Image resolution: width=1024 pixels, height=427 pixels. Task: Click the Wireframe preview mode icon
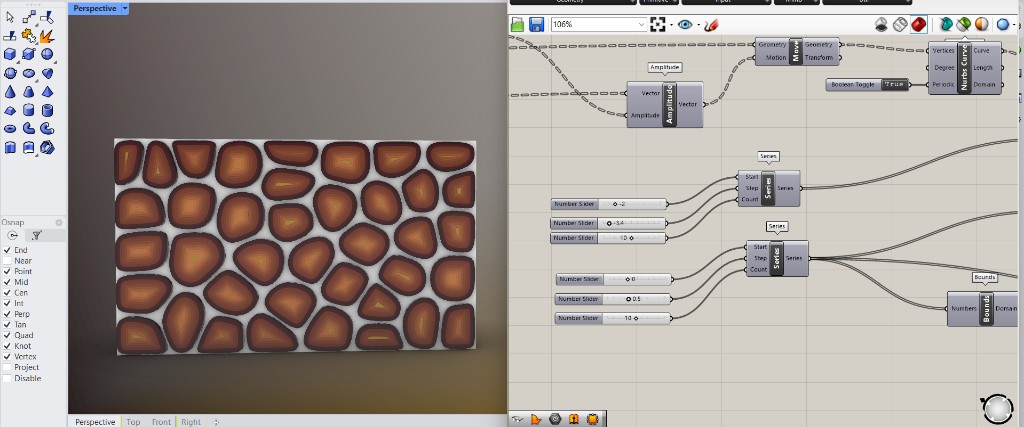pyautogui.click(x=900, y=25)
